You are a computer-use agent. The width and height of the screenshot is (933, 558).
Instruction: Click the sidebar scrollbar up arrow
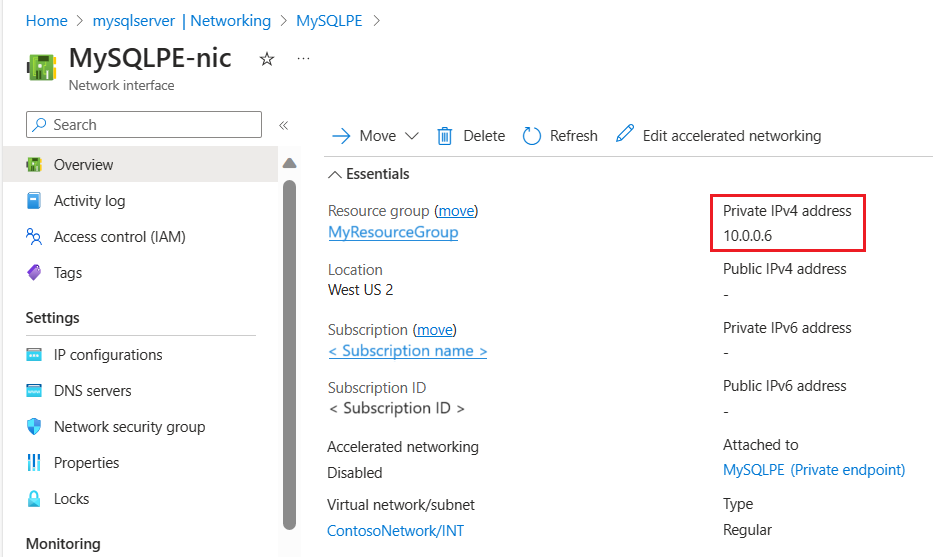coord(290,163)
